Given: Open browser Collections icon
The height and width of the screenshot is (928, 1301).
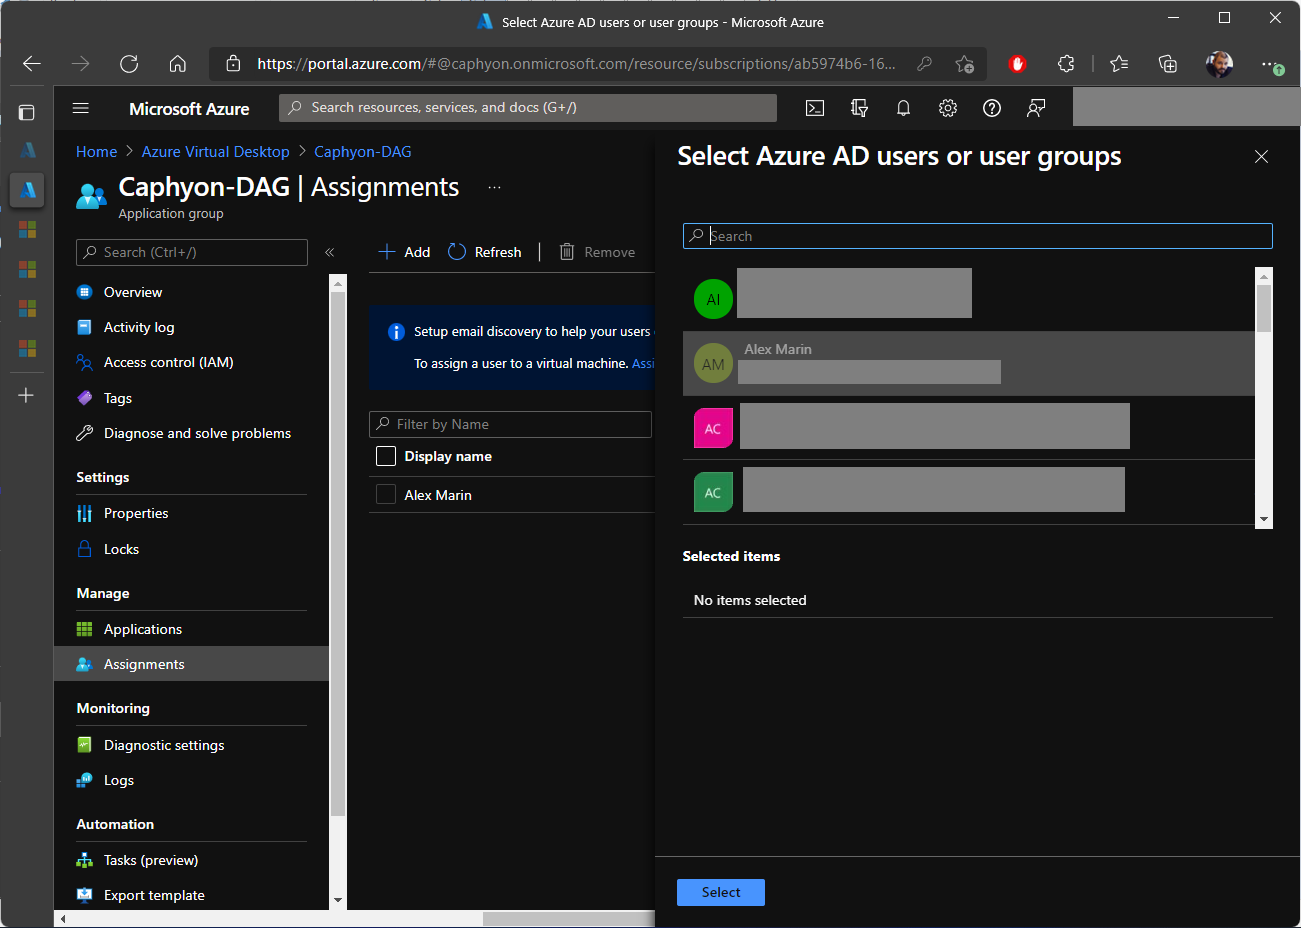Looking at the screenshot, I should [x=1167, y=64].
